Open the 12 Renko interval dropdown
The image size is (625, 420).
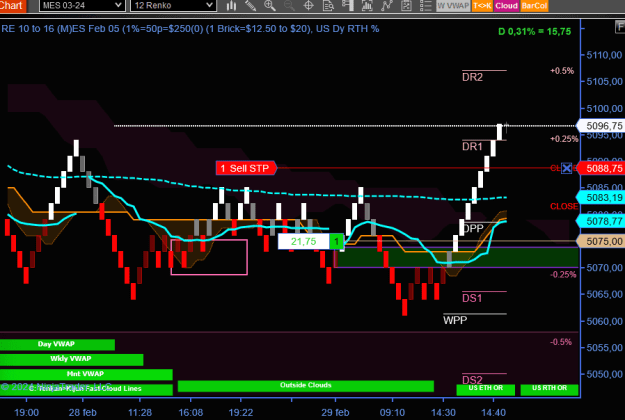point(173,6)
